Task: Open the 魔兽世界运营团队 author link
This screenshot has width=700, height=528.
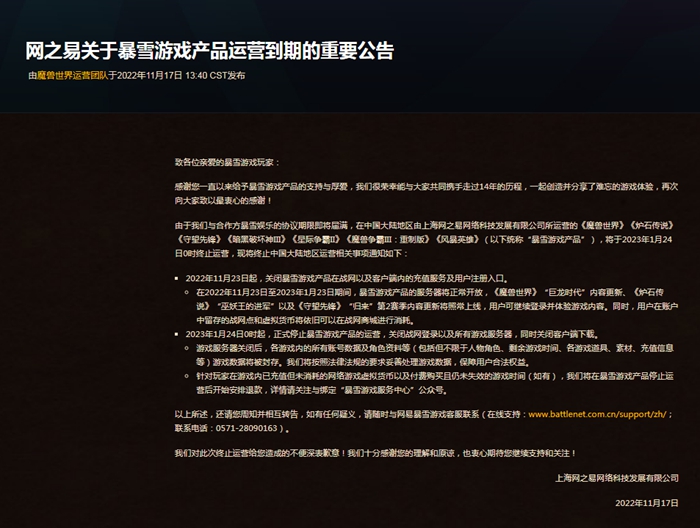Action: pyautogui.click(x=71, y=75)
